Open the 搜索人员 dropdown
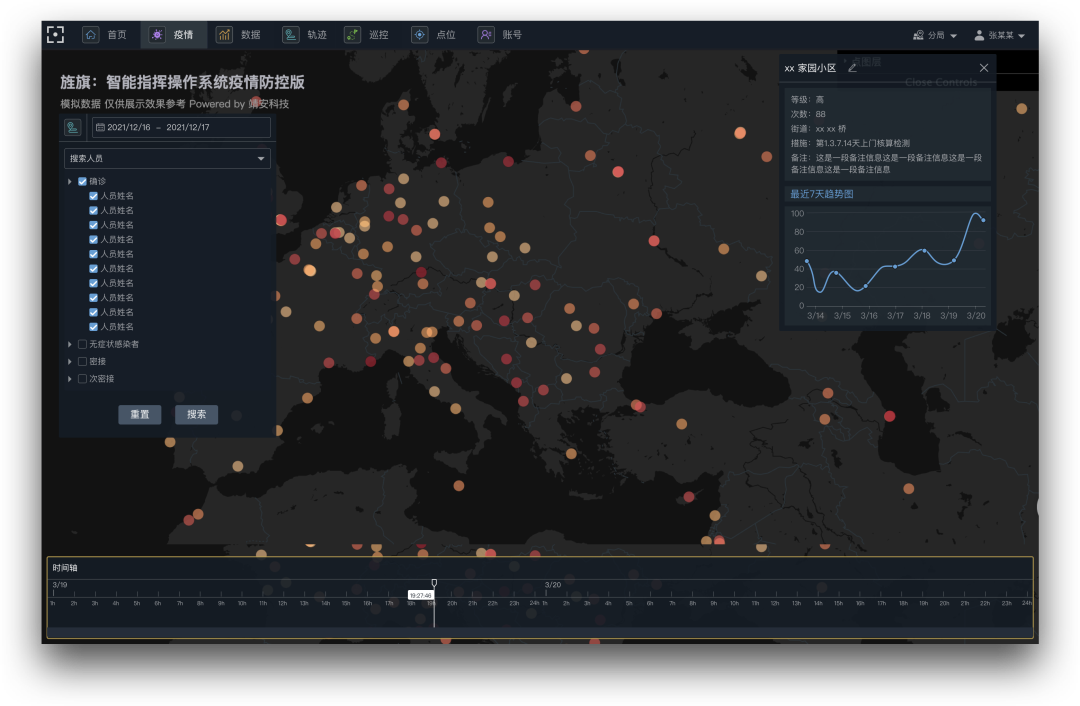This screenshot has width=1080, height=706. [x=167, y=158]
